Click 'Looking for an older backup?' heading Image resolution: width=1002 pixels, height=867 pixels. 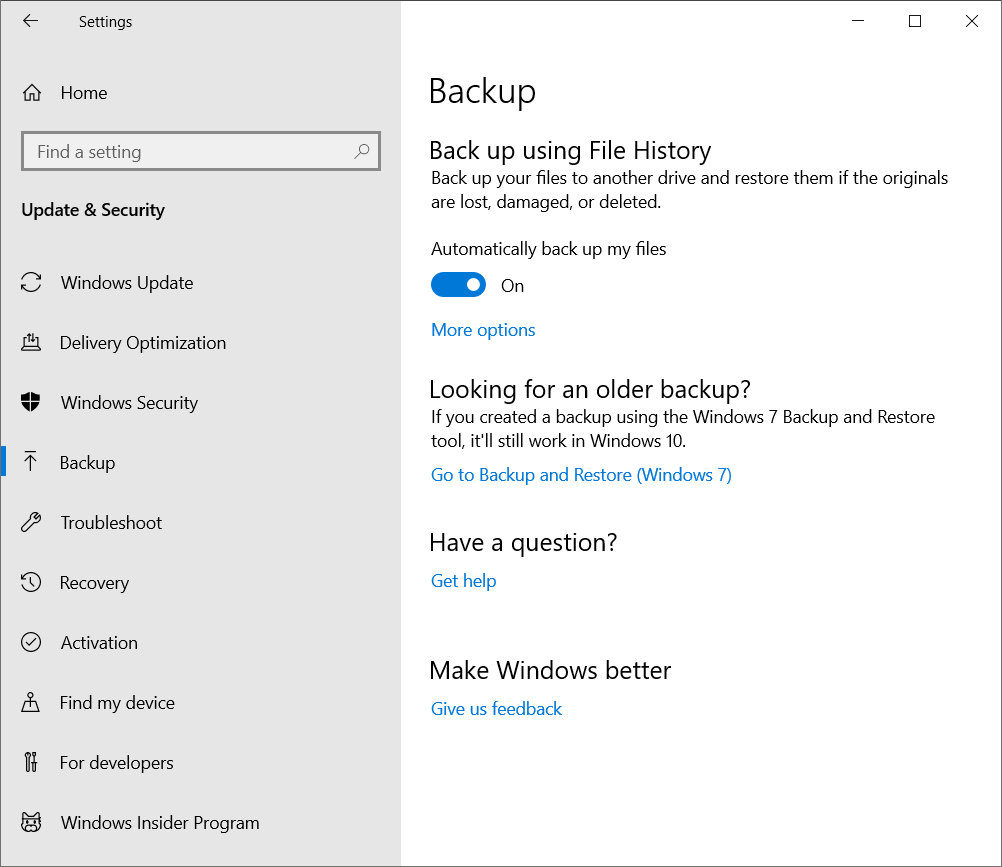(590, 389)
